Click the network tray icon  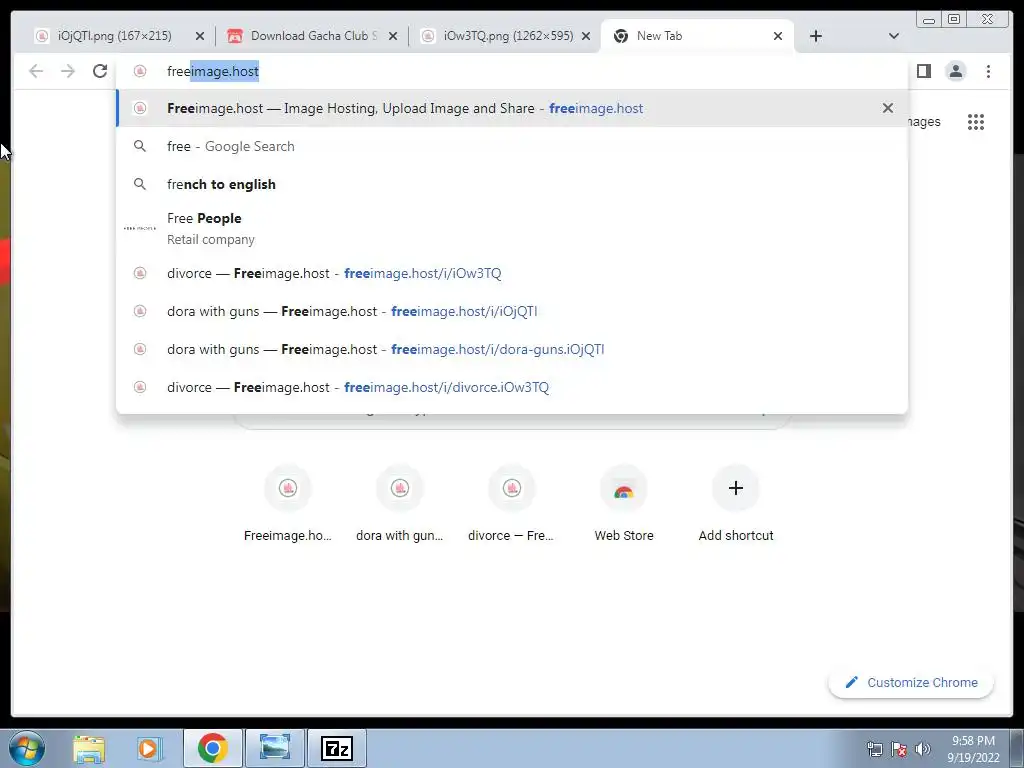[874, 749]
